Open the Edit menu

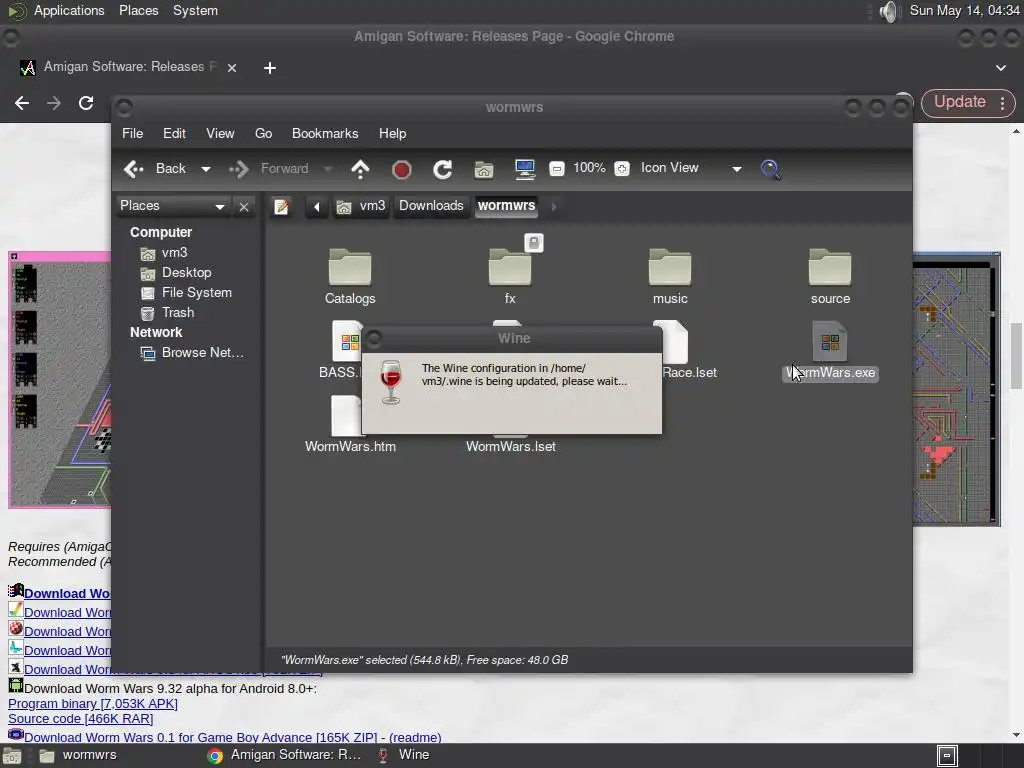click(174, 133)
